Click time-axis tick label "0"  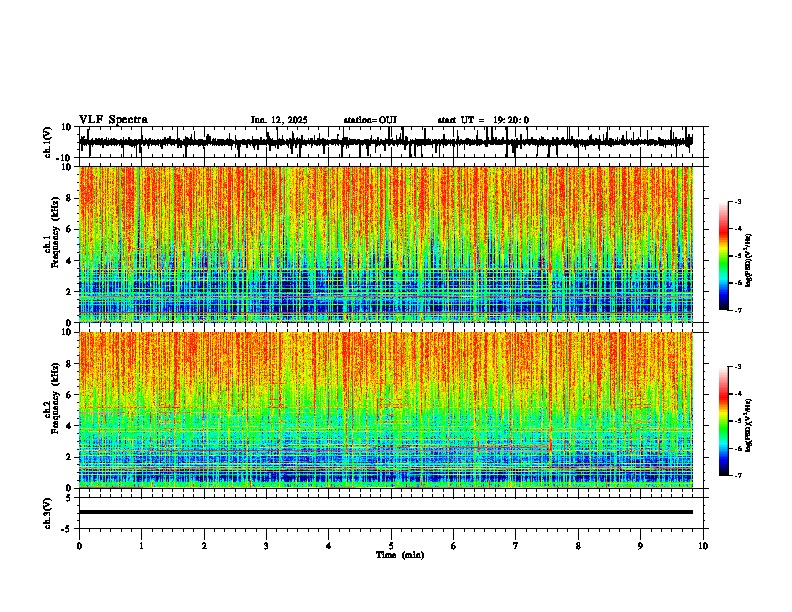click(x=79, y=546)
